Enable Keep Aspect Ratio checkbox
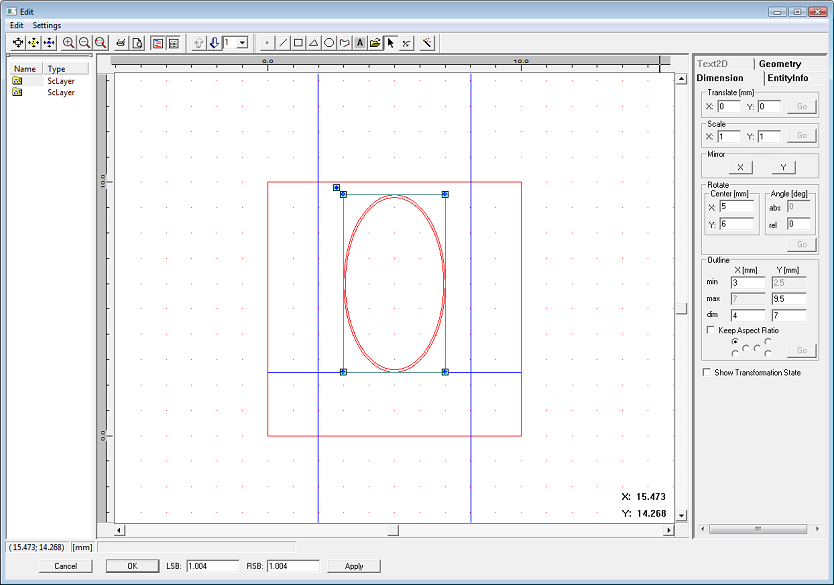 [x=711, y=330]
